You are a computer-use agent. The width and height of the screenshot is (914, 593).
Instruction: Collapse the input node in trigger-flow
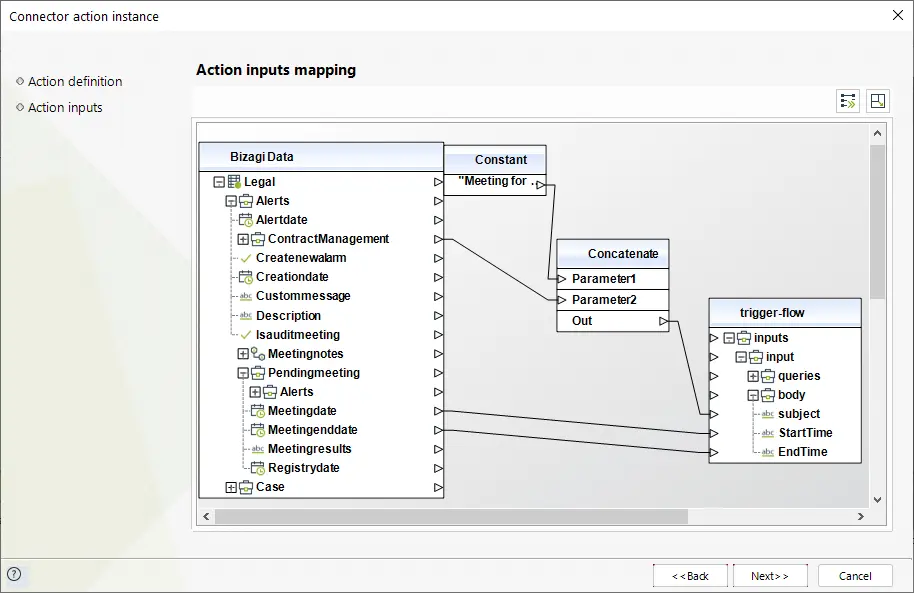[x=741, y=357]
